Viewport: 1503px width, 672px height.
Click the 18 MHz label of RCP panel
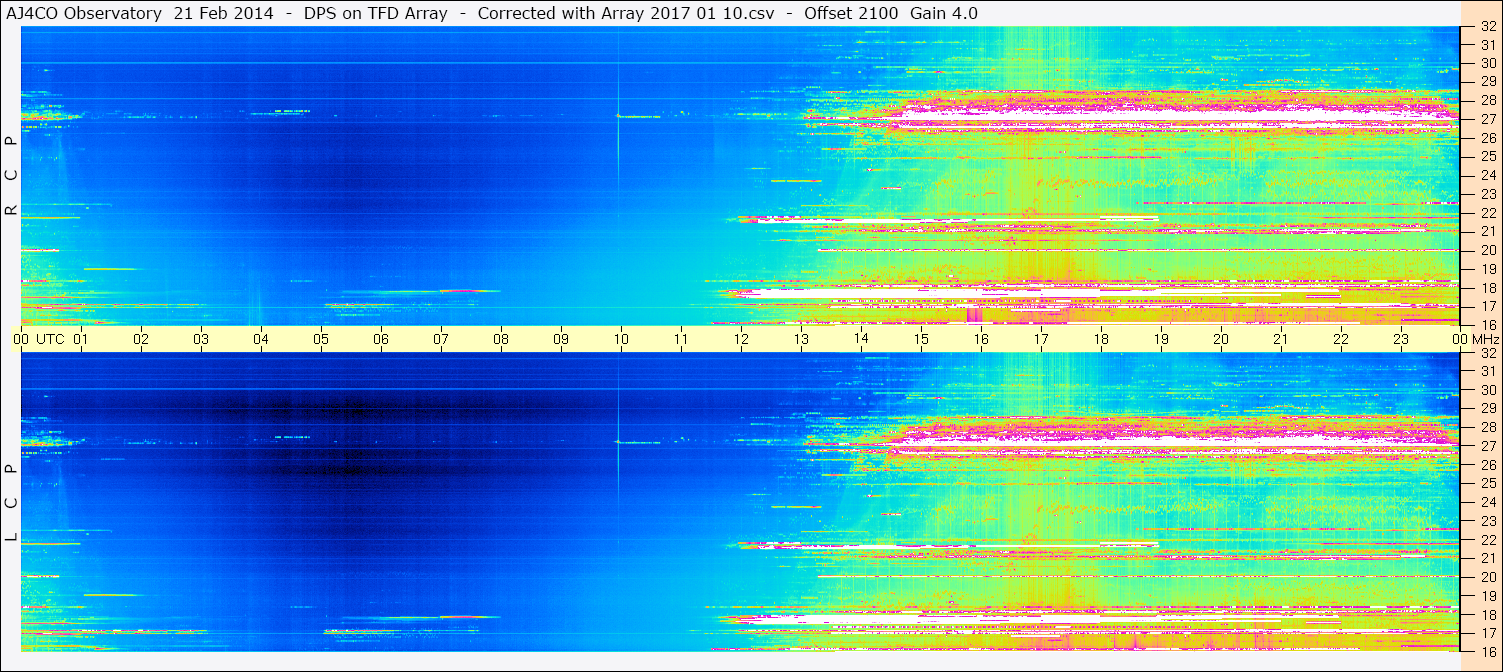pos(1488,288)
